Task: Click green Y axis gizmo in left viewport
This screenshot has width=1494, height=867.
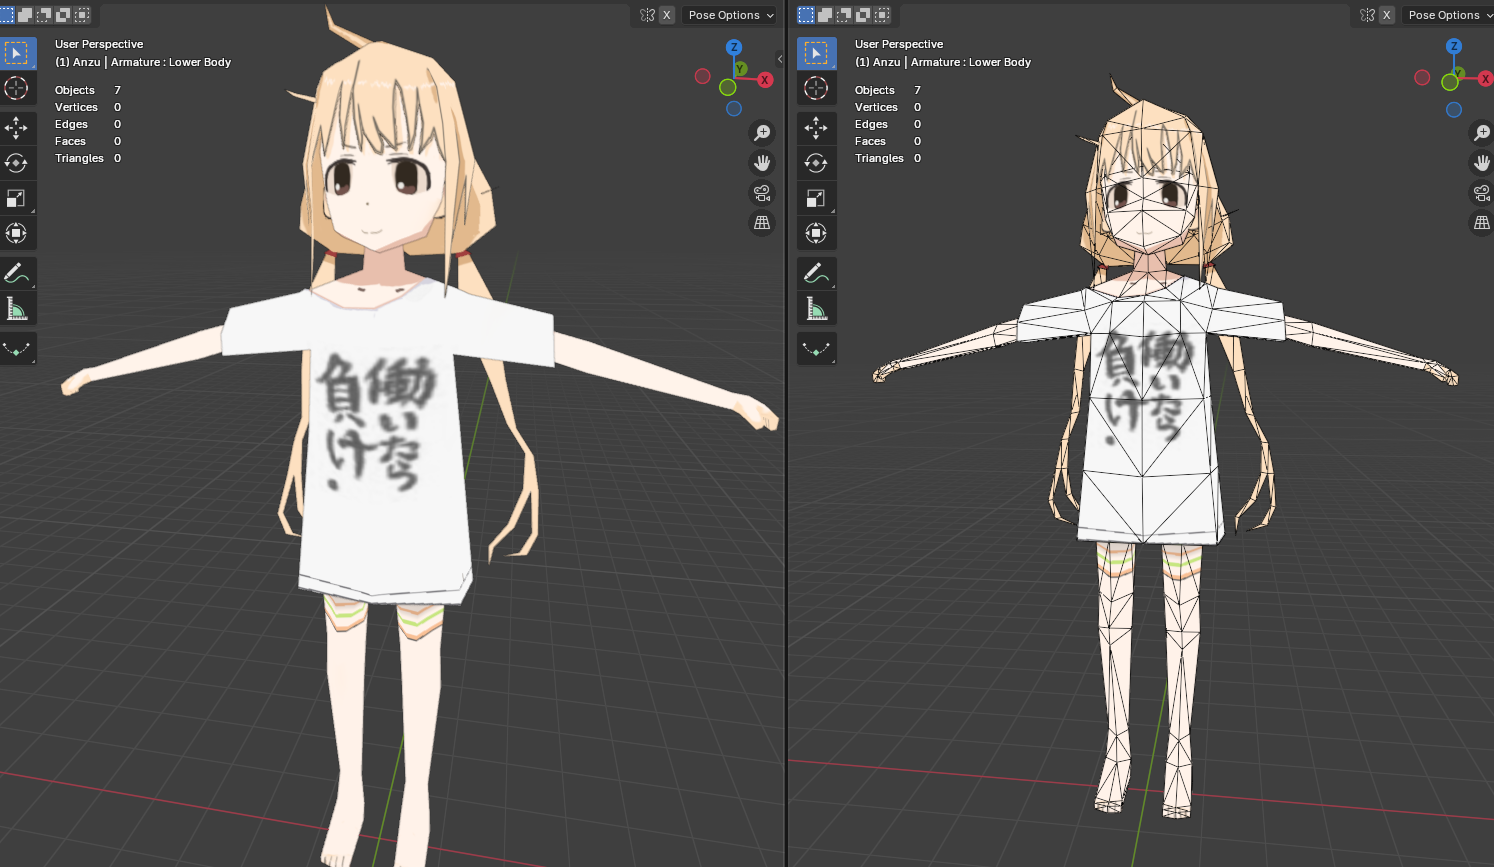Action: pos(741,69)
